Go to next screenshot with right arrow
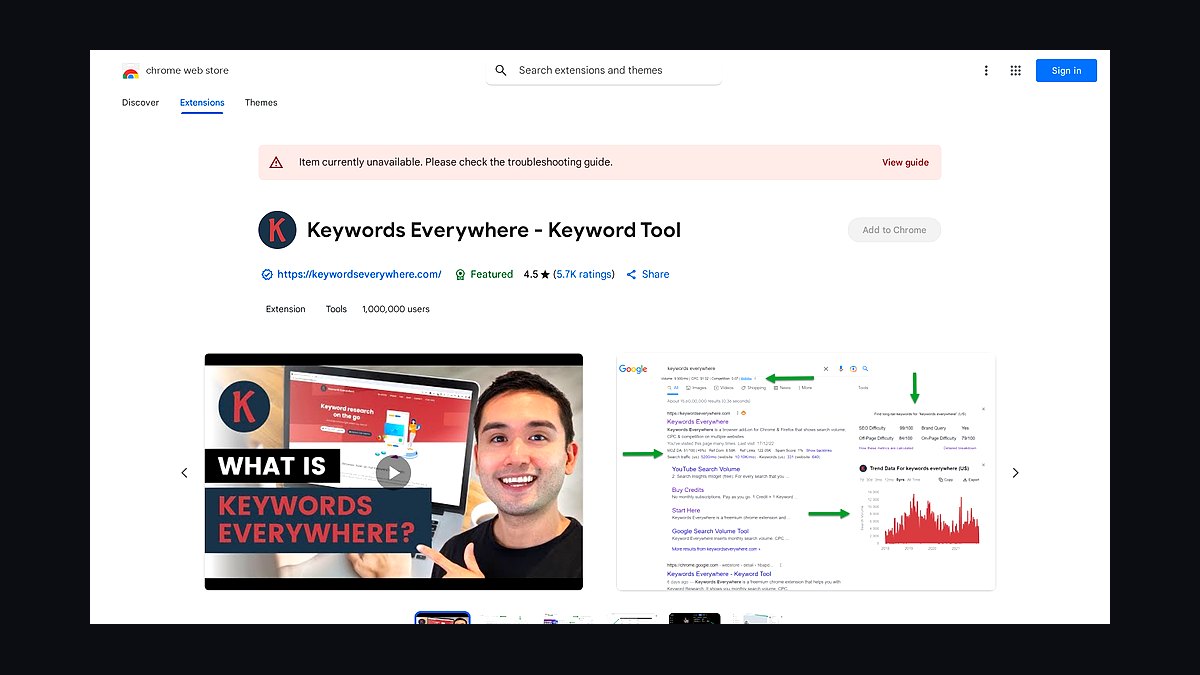Viewport: 1200px width, 675px height. coord(1015,473)
